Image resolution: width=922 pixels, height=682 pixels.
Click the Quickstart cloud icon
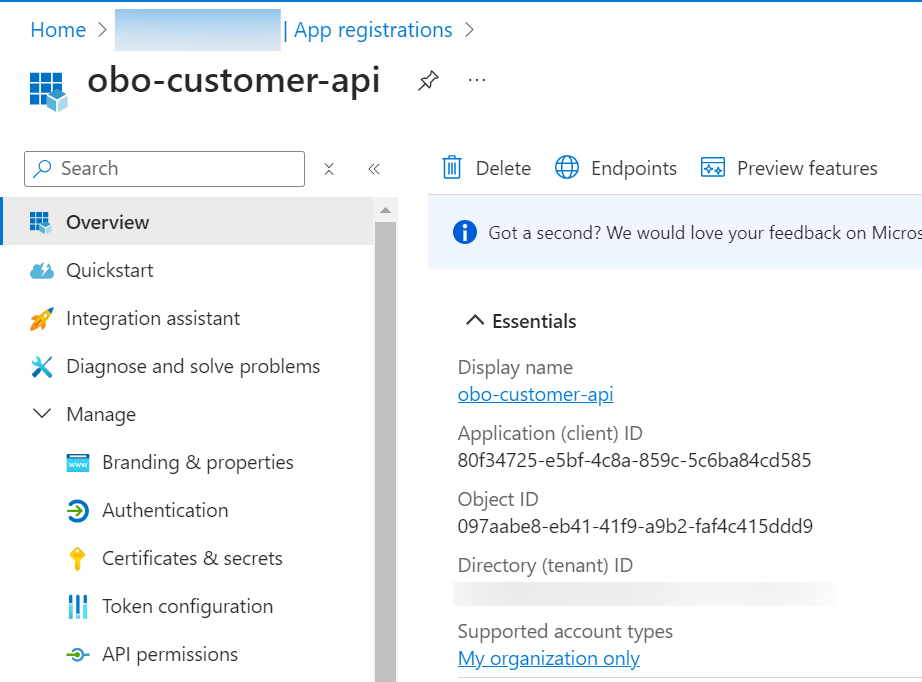[x=42, y=271]
